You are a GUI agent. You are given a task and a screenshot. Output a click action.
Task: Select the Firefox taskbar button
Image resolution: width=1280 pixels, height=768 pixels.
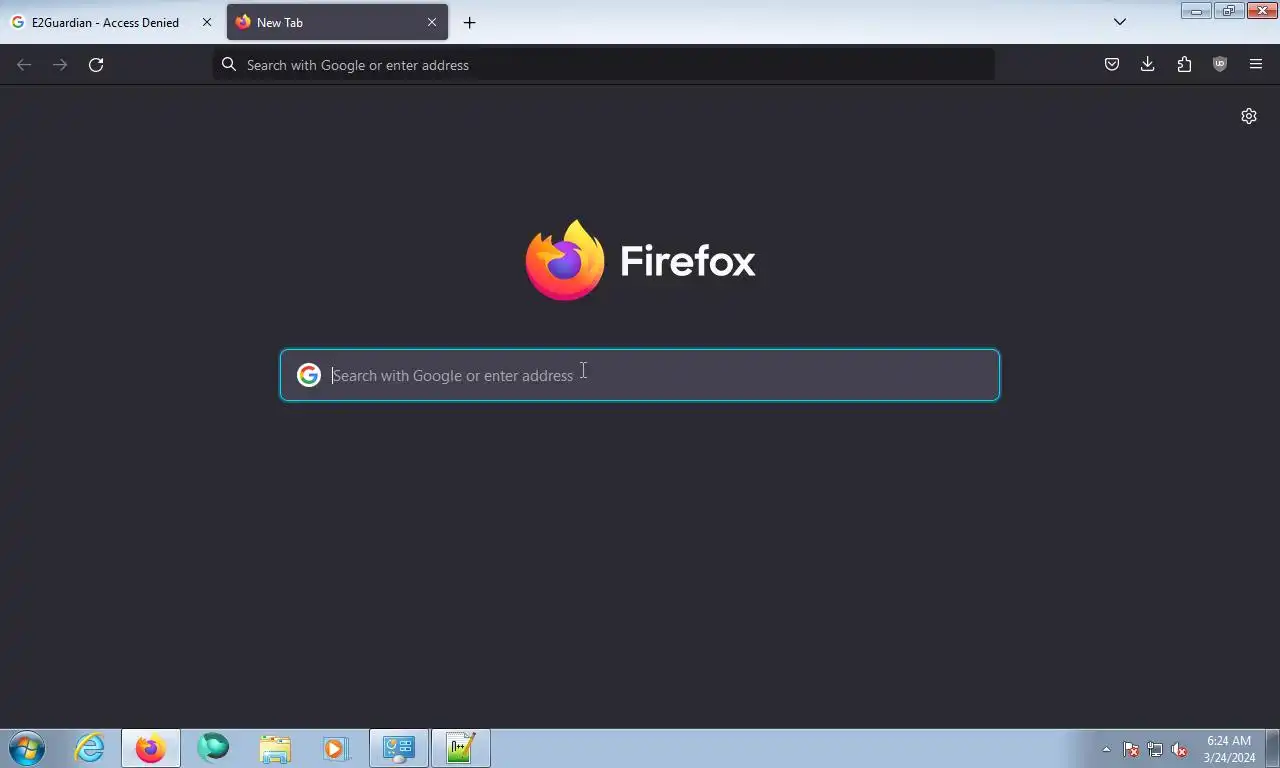click(x=151, y=748)
